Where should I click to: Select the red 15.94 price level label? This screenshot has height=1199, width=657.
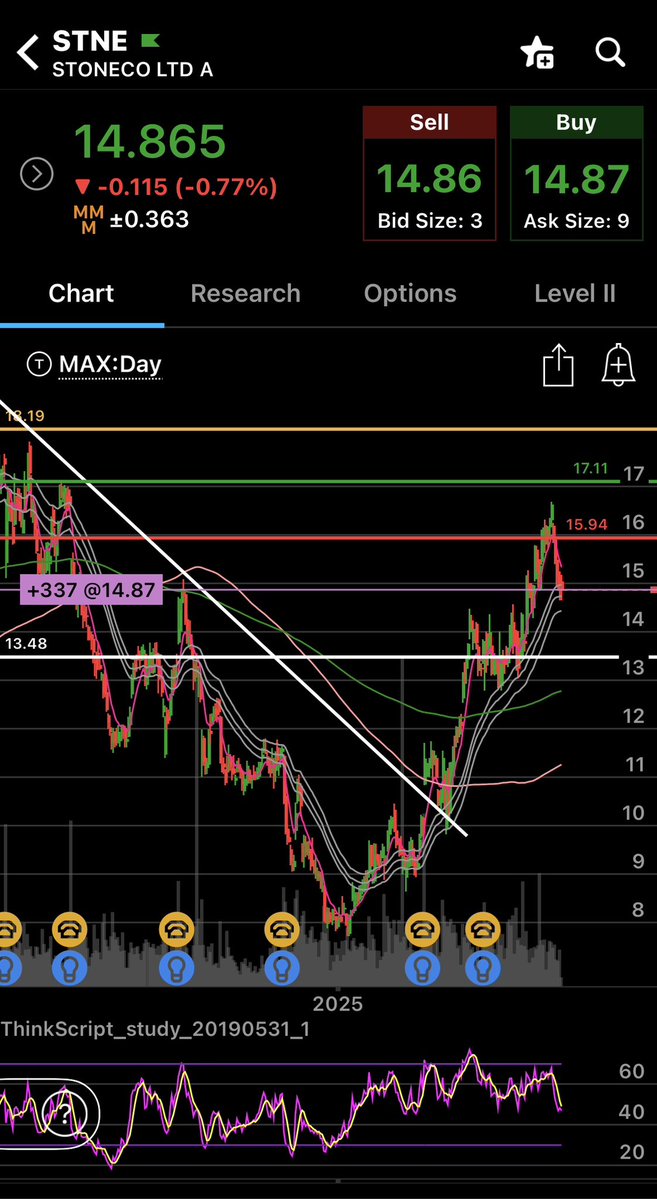coord(587,525)
